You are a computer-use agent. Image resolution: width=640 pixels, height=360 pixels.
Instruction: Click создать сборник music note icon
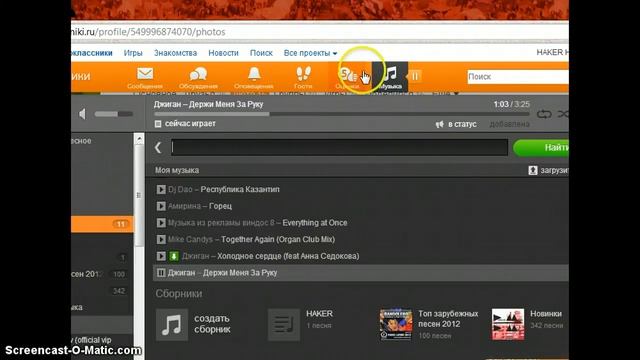click(x=172, y=324)
